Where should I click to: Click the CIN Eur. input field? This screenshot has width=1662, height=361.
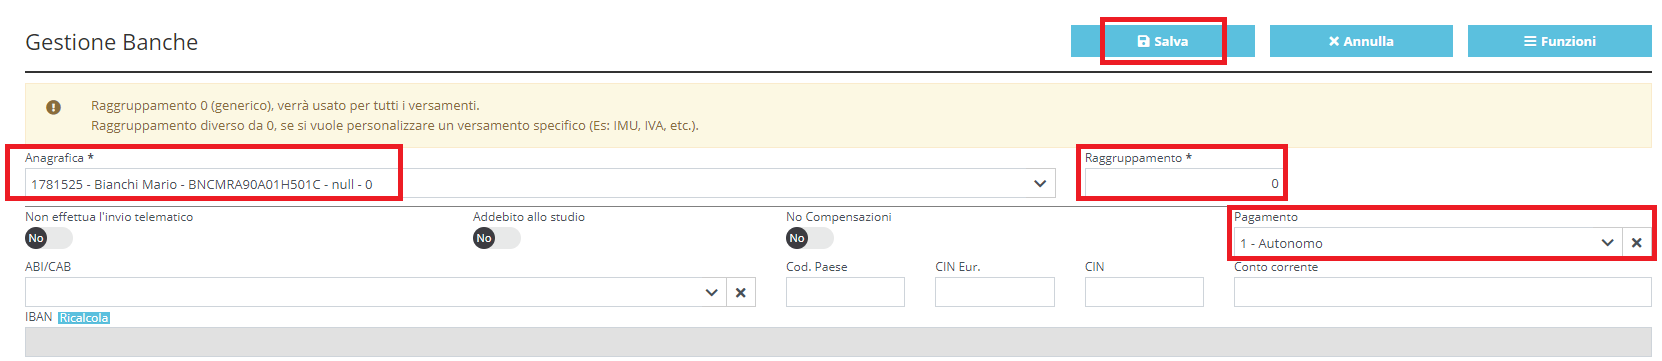995,292
